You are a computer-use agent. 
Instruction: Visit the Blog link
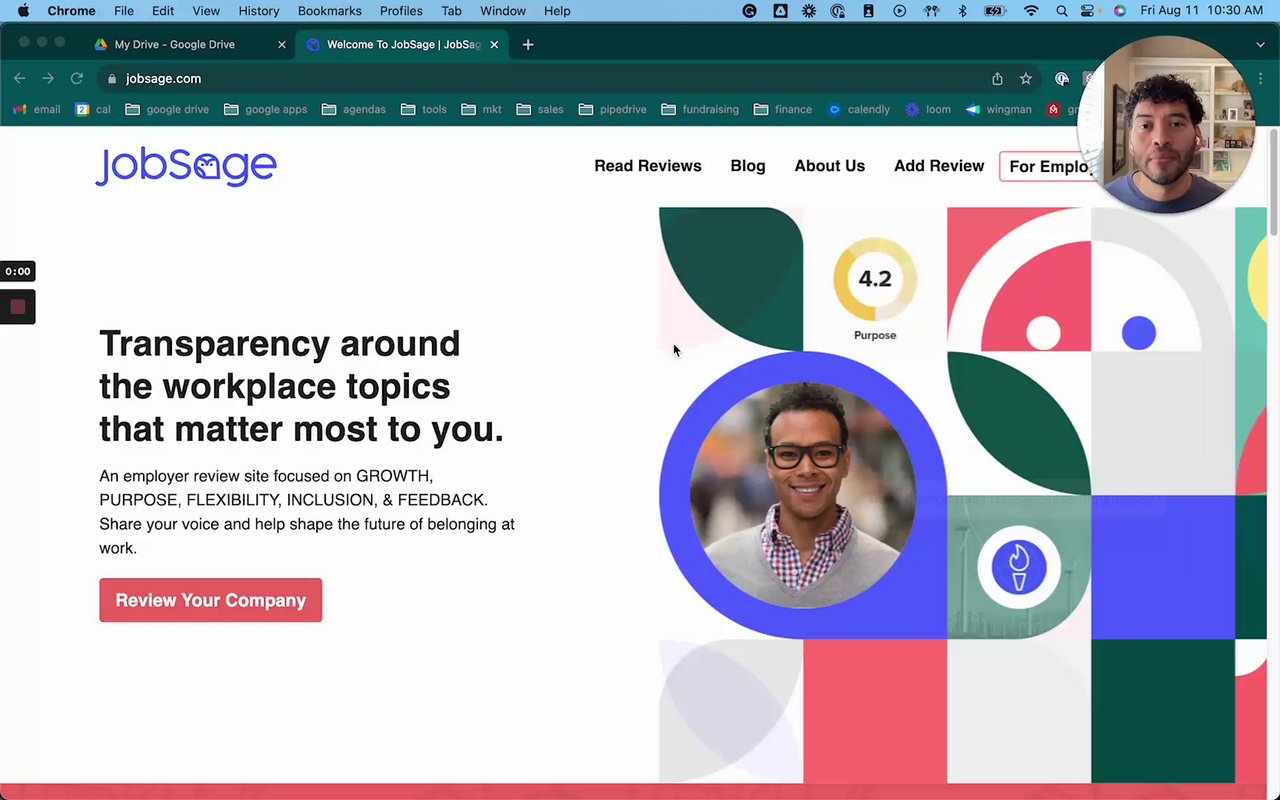(748, 166)
